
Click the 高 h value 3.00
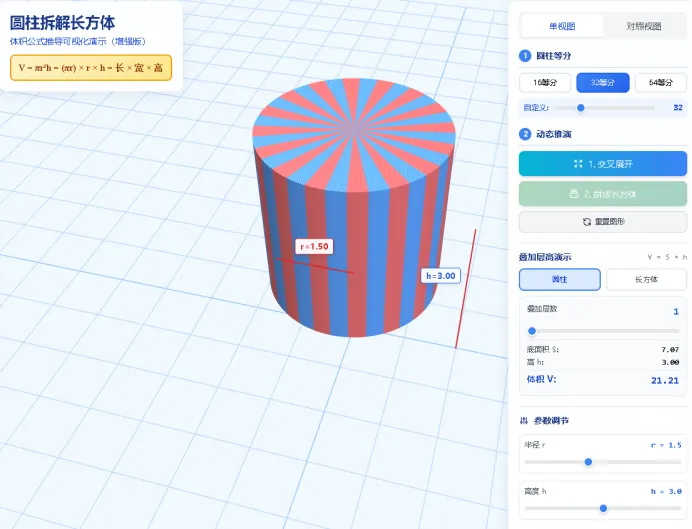[x=670, y=362]
